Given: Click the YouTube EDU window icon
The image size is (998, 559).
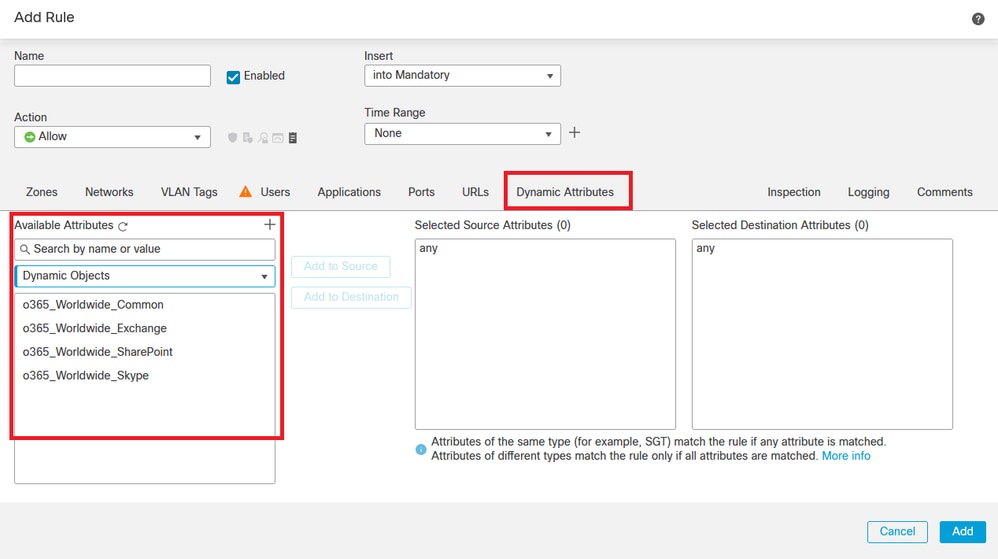Looking at the screenshot, I should point(278,138).
